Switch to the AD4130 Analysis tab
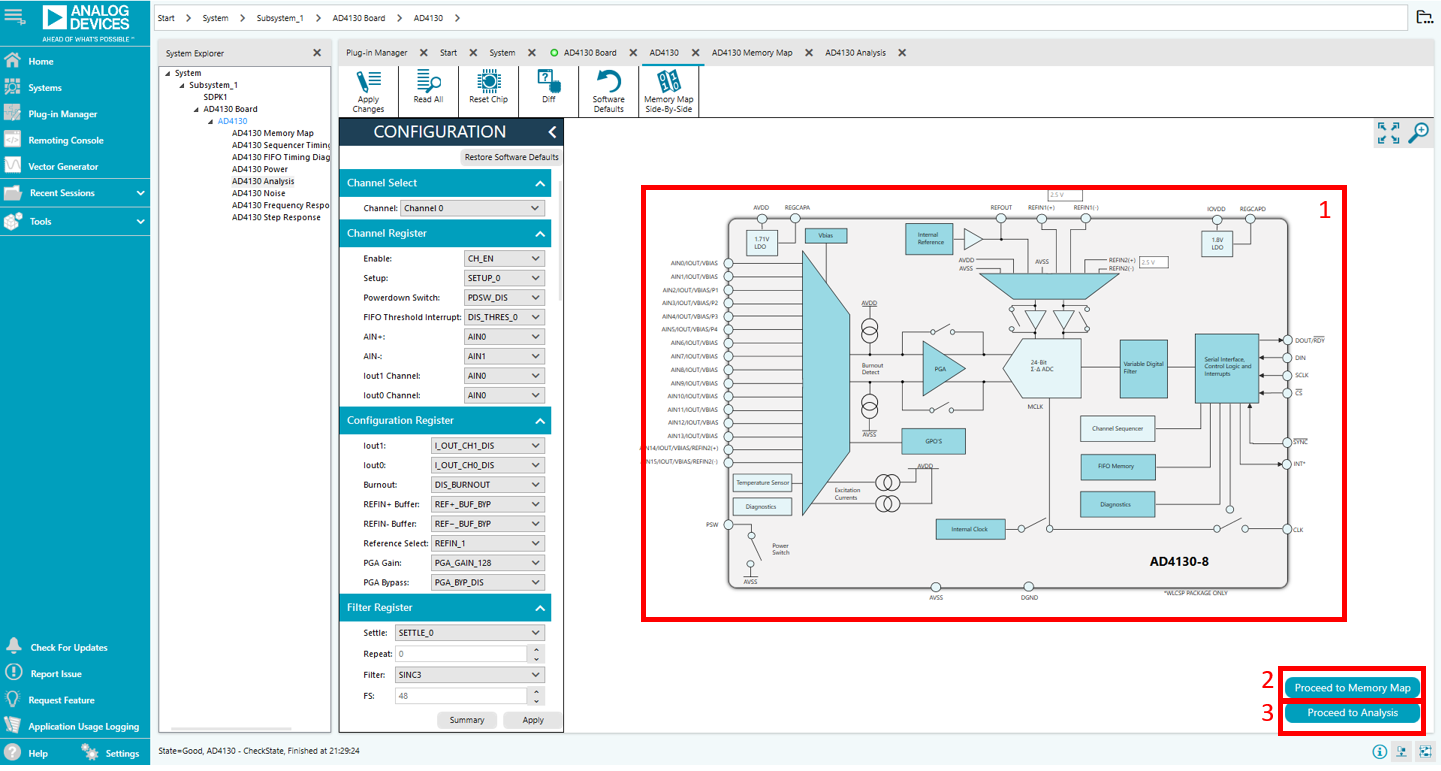 point(856,53)
